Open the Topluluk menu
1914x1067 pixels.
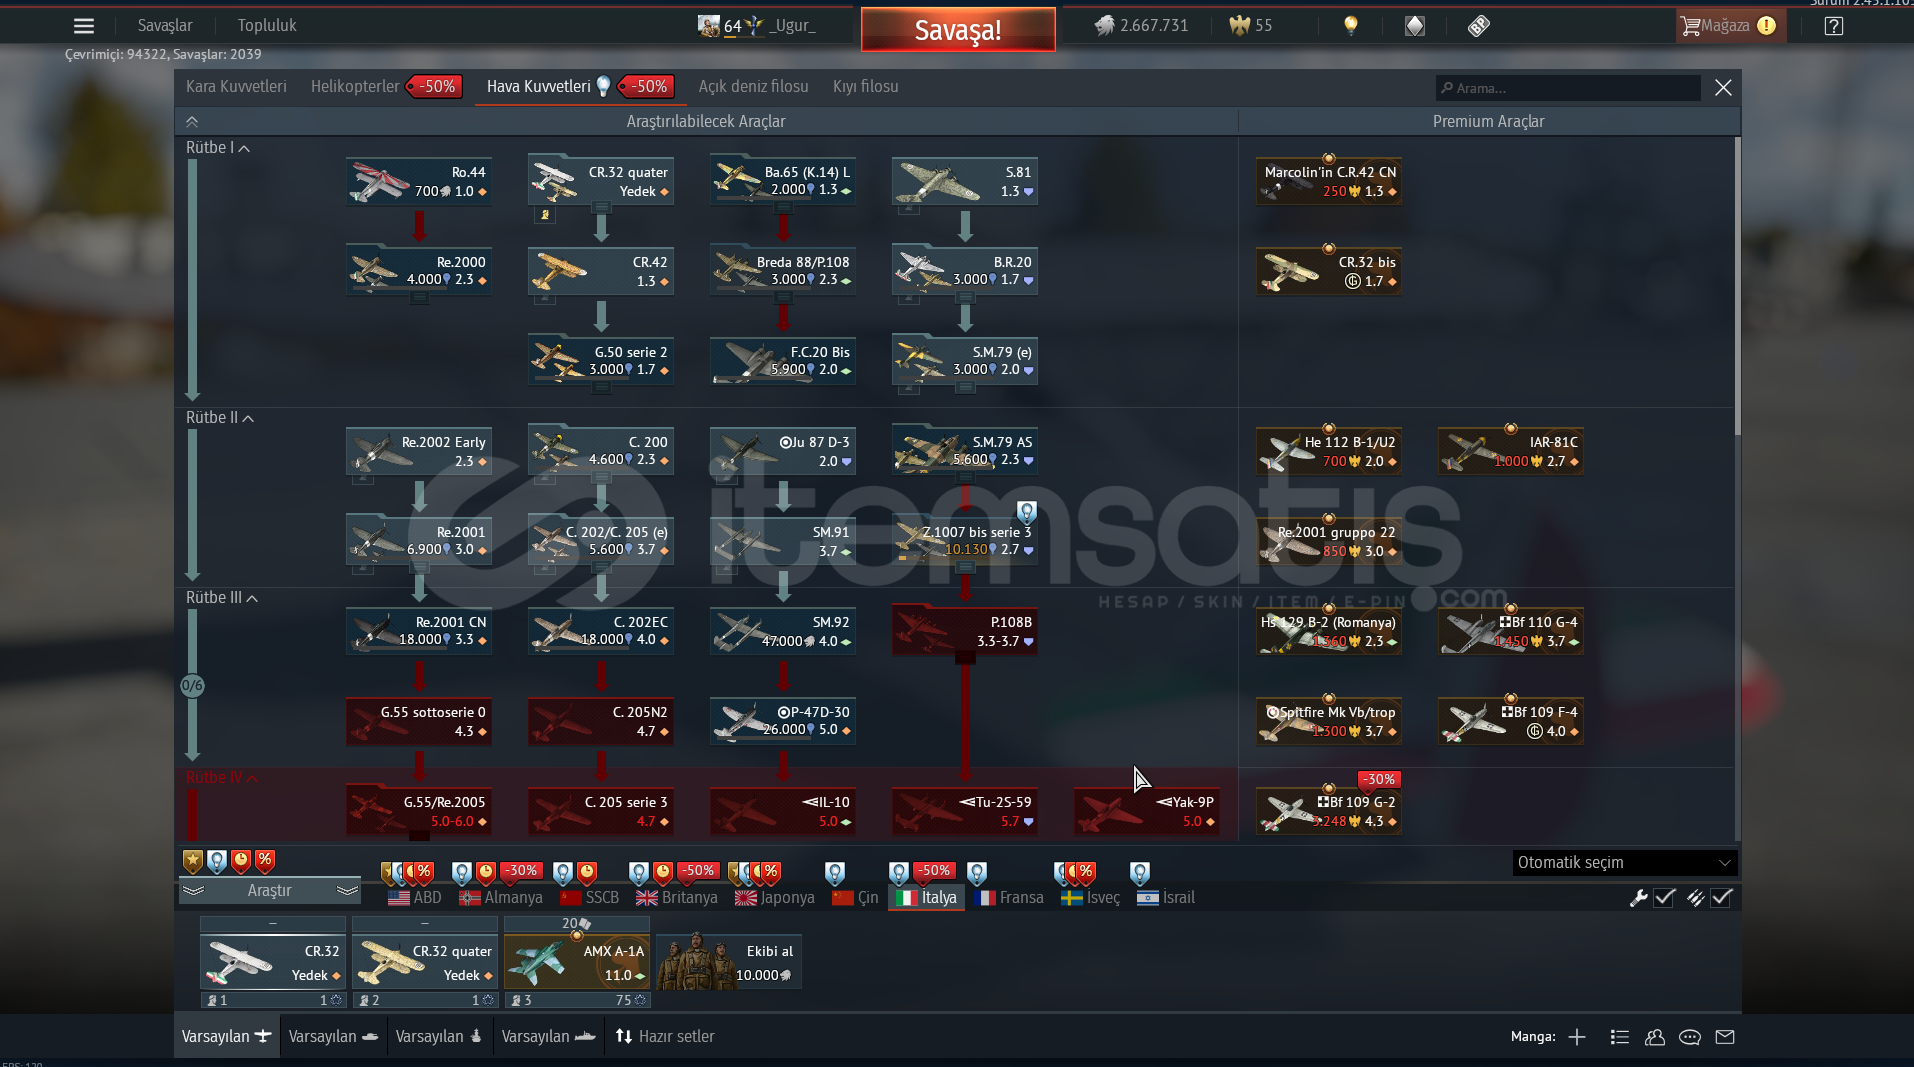click(x=267, y=26)
